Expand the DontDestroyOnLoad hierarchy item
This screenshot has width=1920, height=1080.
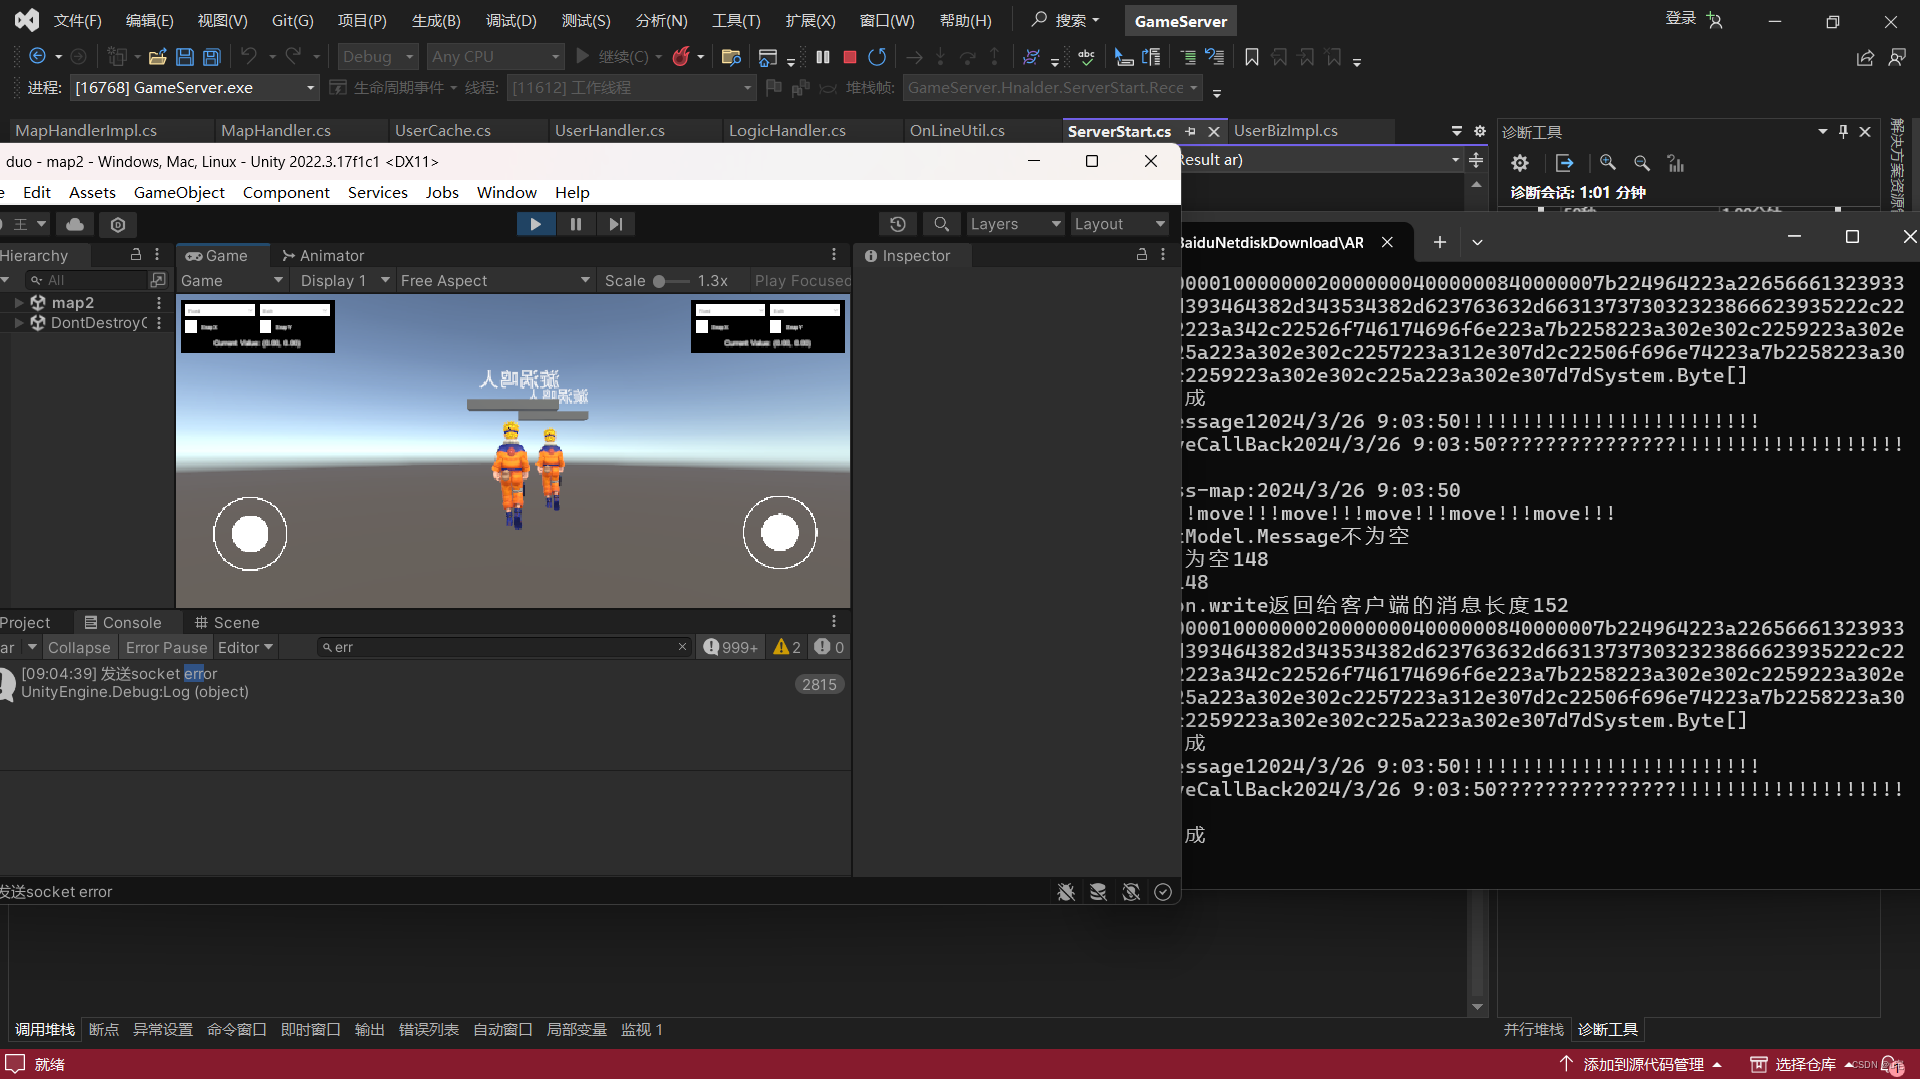click(18, 322)
